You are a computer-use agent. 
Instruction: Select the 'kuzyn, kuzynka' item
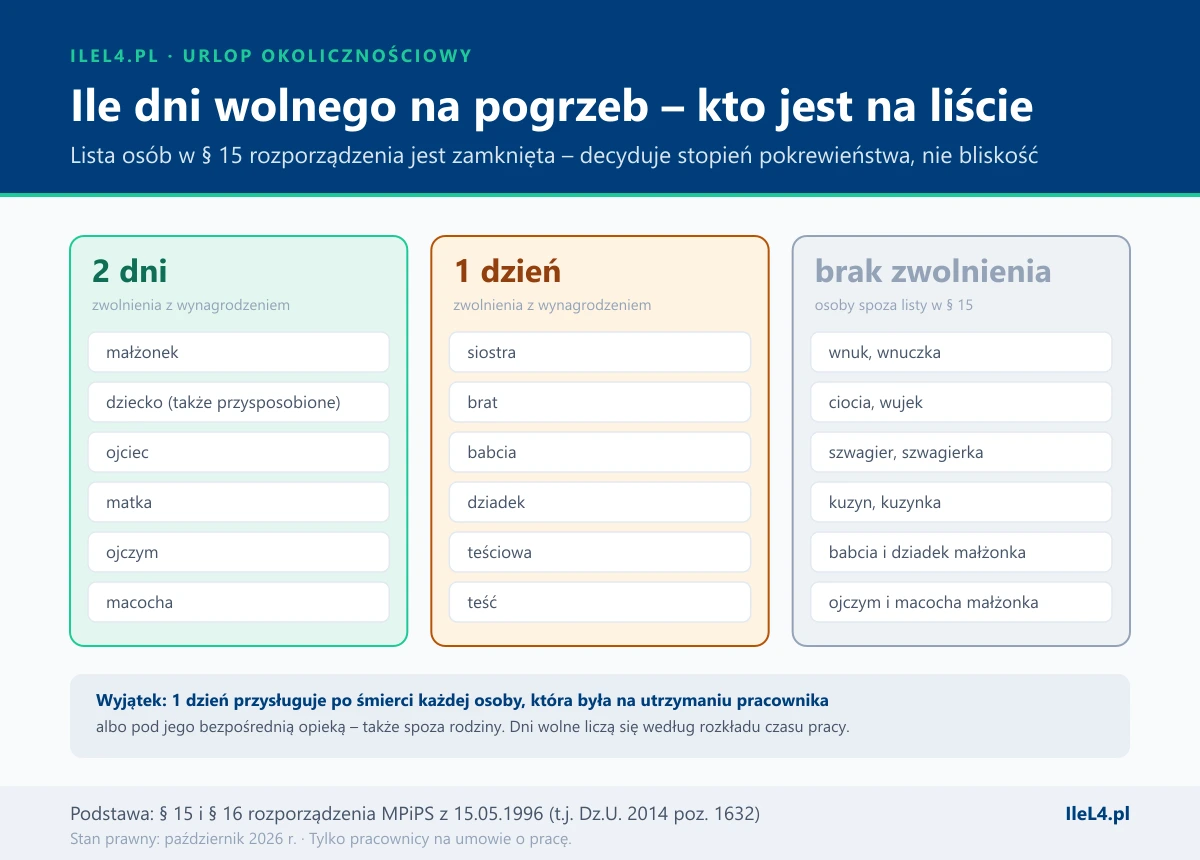pos(961,502)
